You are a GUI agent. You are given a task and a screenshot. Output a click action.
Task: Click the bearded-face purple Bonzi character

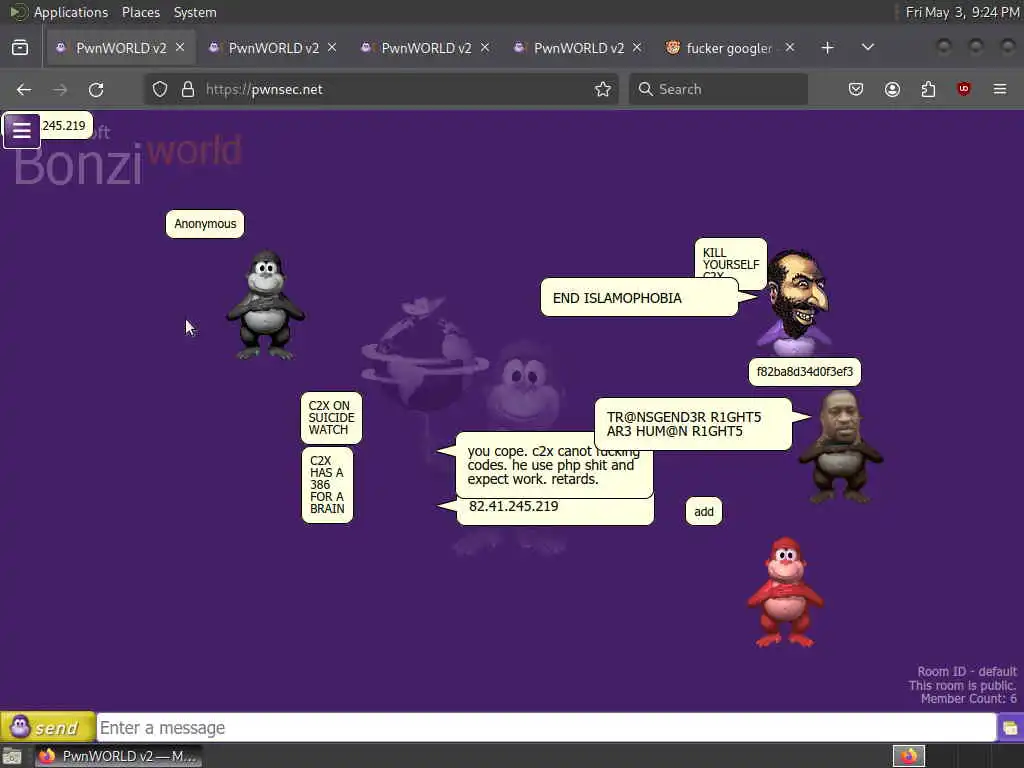pyautogui.click(x=795, y=302)
